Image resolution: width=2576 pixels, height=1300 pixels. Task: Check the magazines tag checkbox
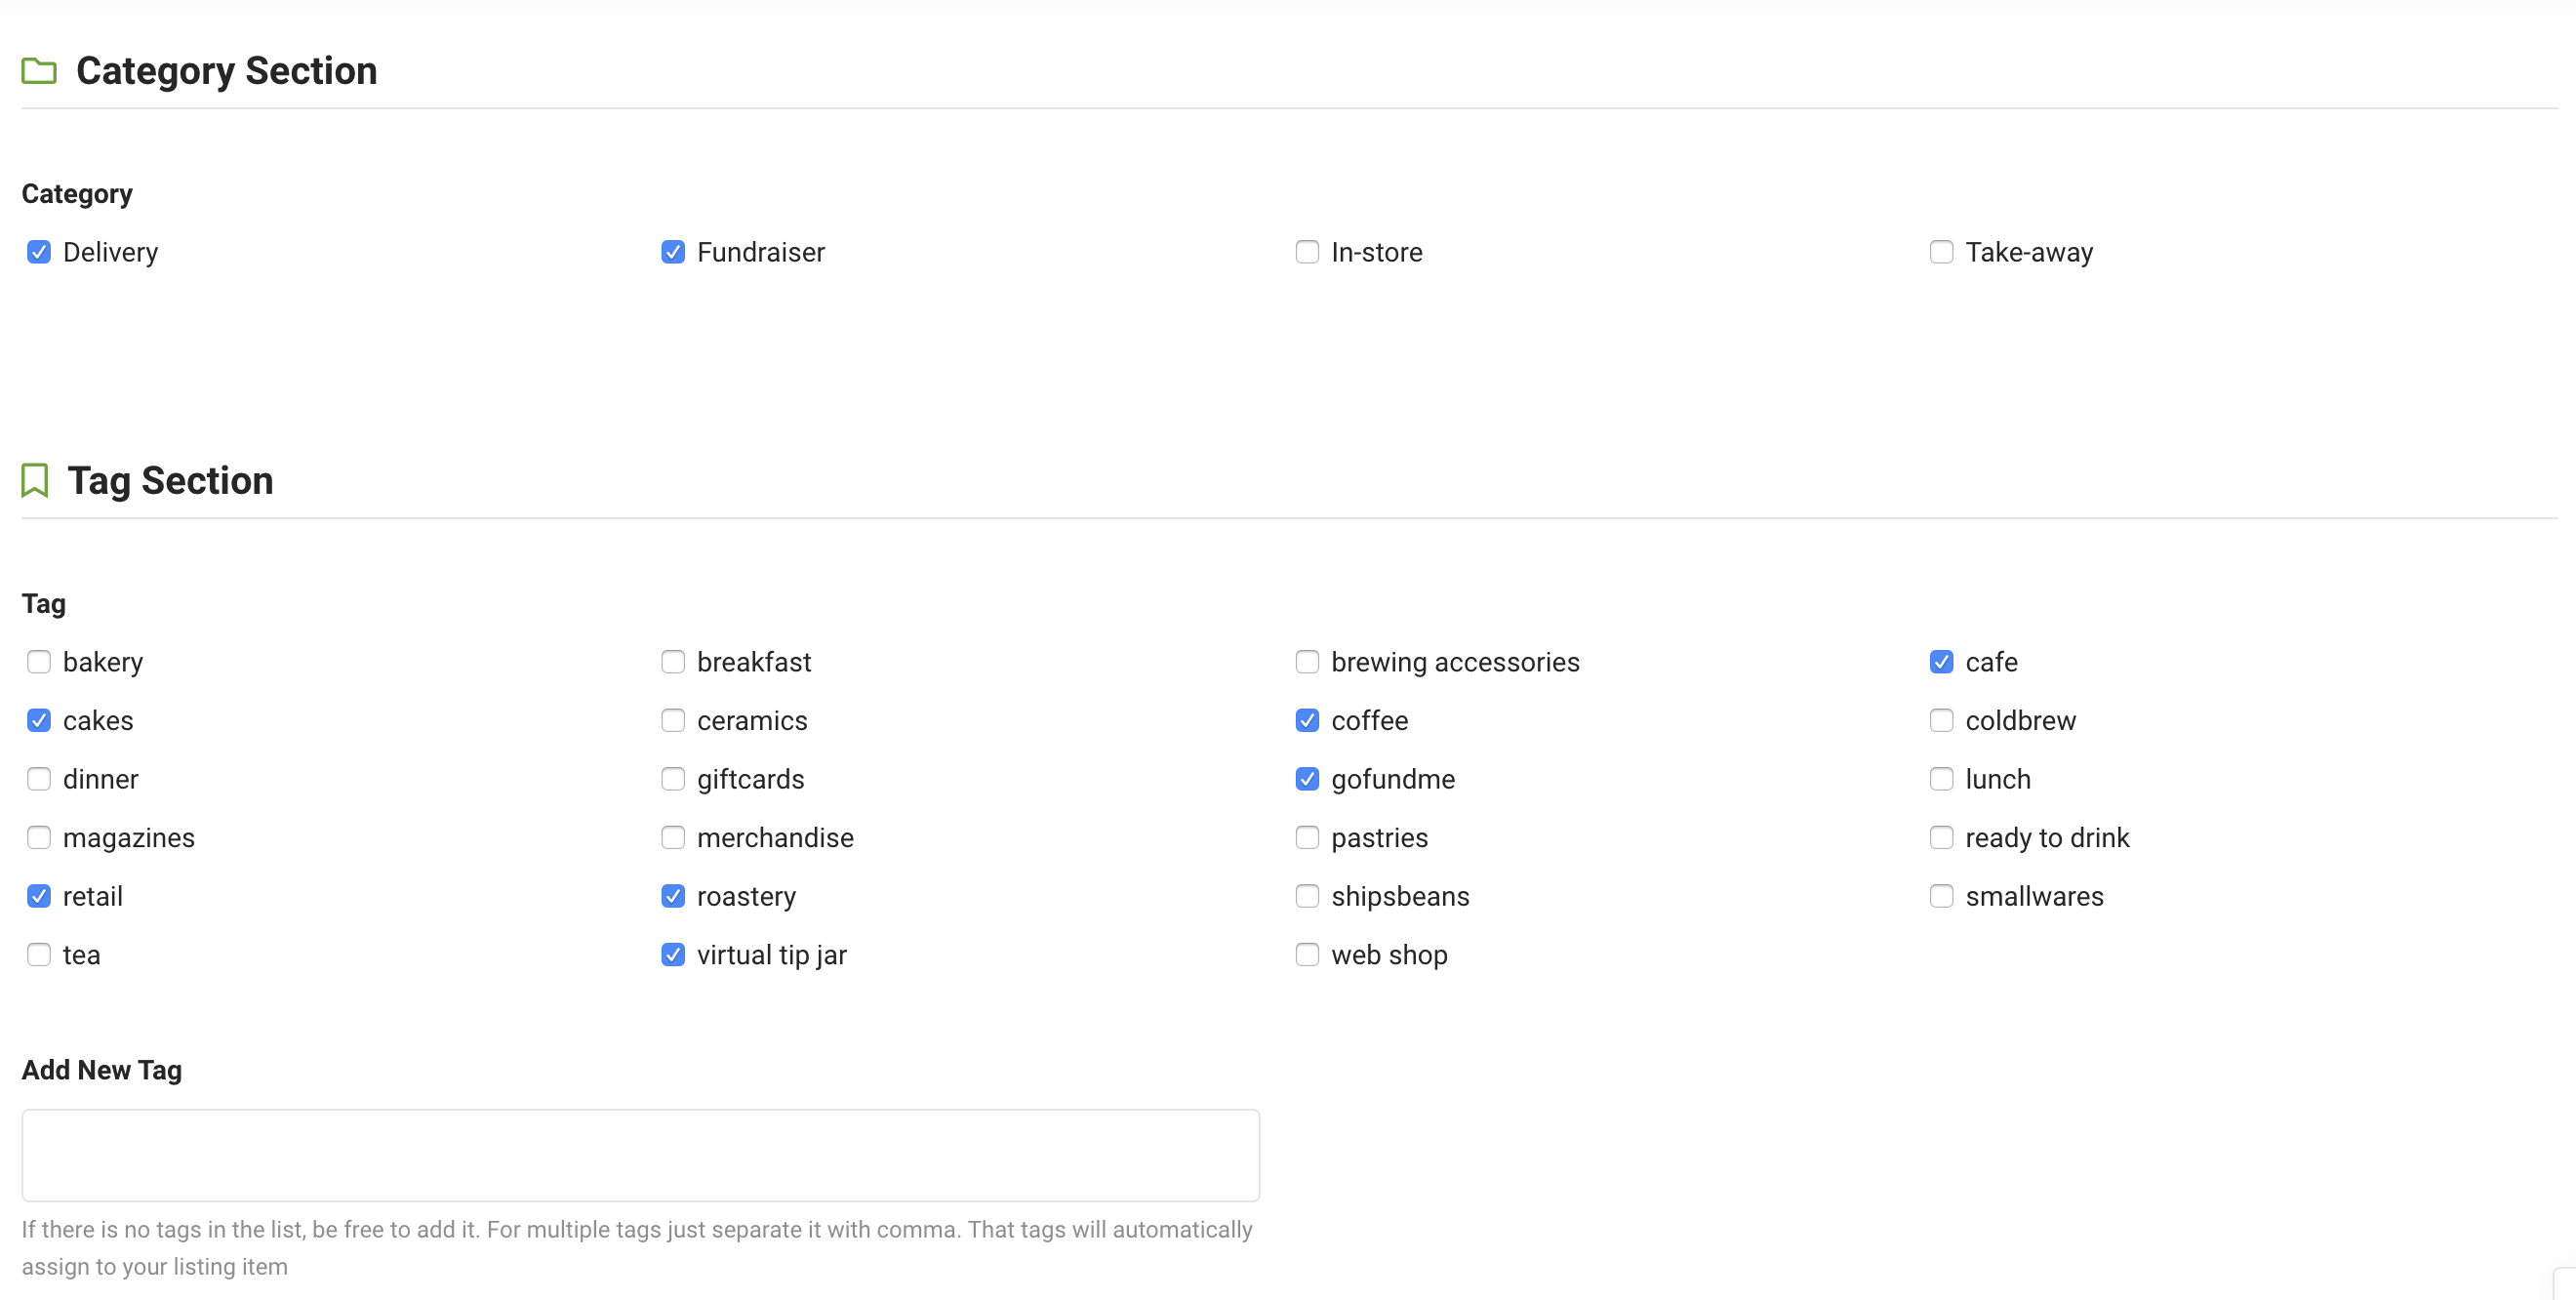39,838
